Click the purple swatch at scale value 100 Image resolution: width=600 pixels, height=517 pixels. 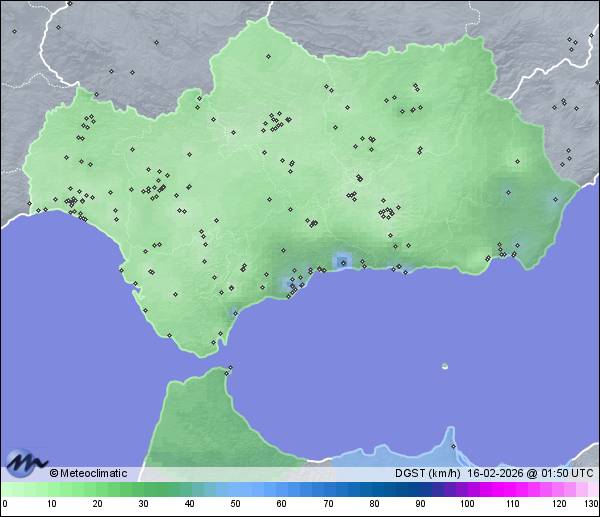point(466,490)
